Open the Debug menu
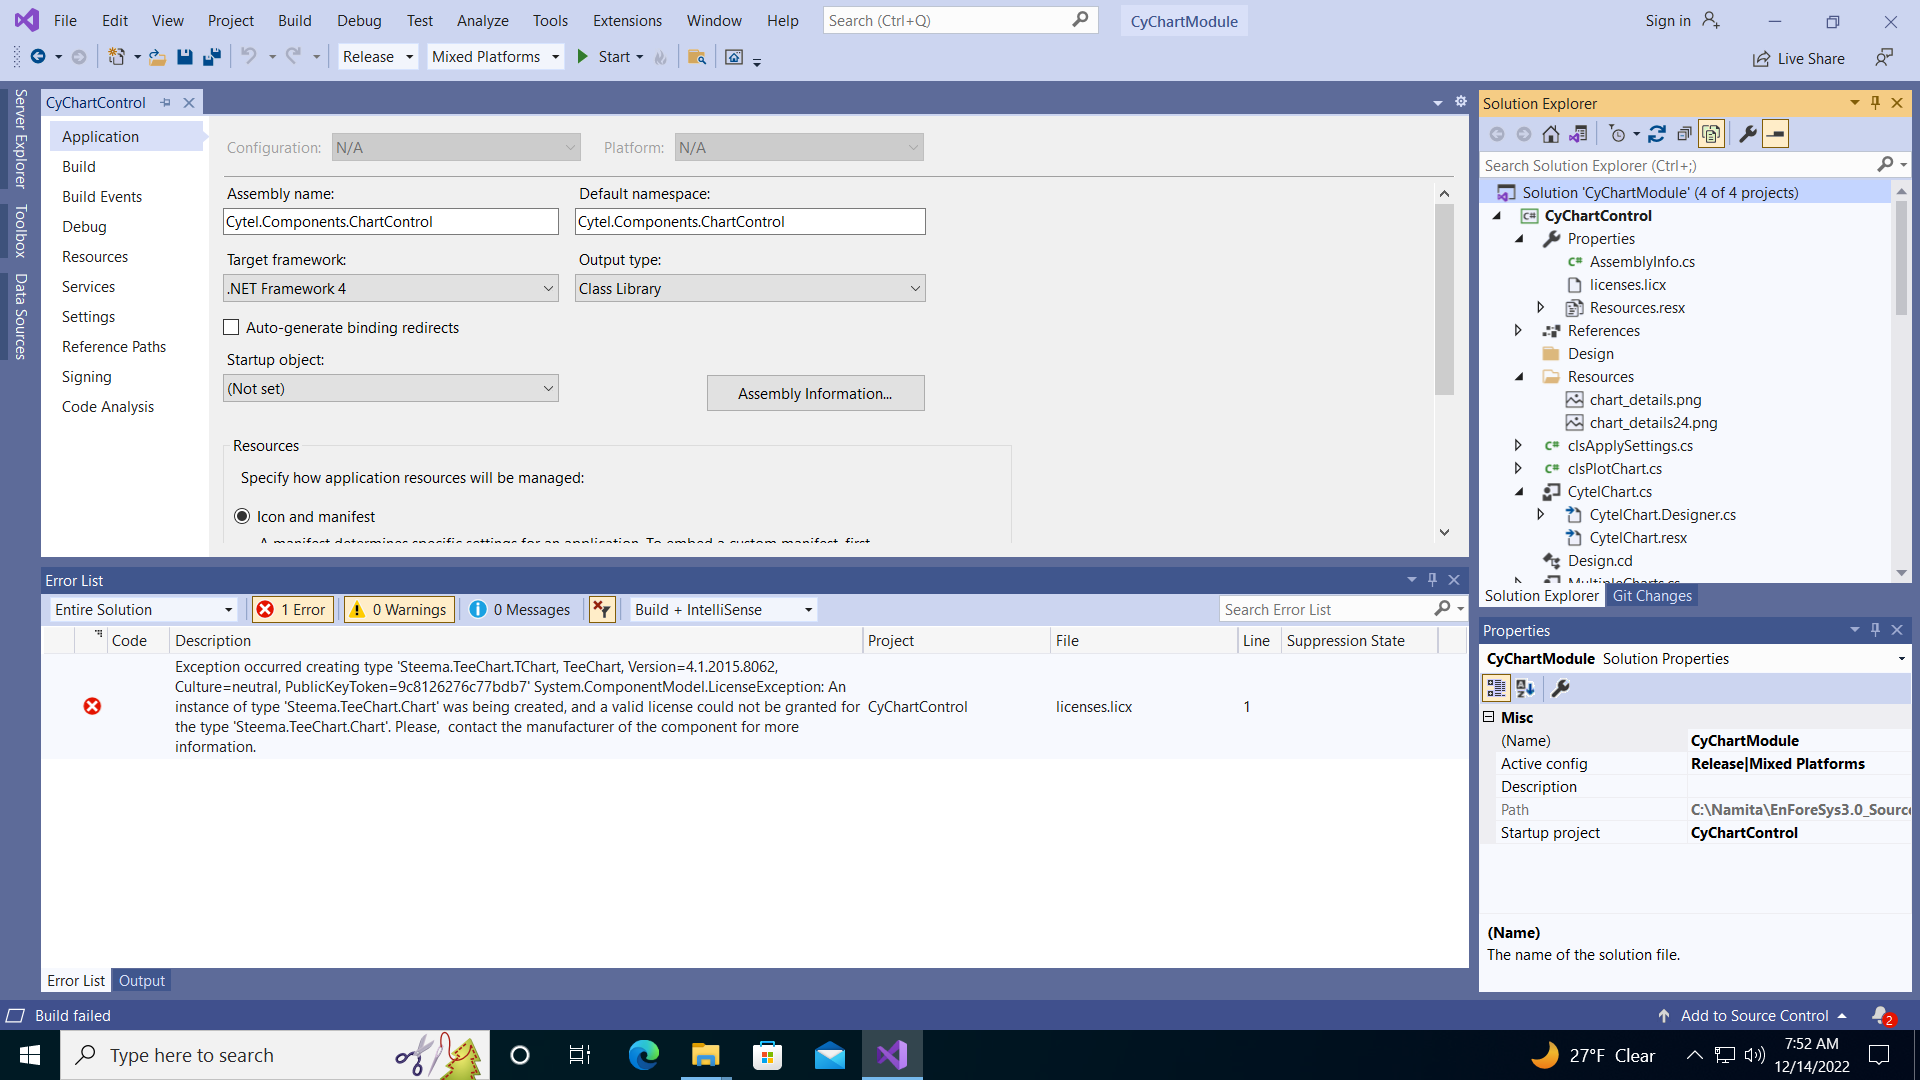 pyautogui.click(x=359, y=20)
